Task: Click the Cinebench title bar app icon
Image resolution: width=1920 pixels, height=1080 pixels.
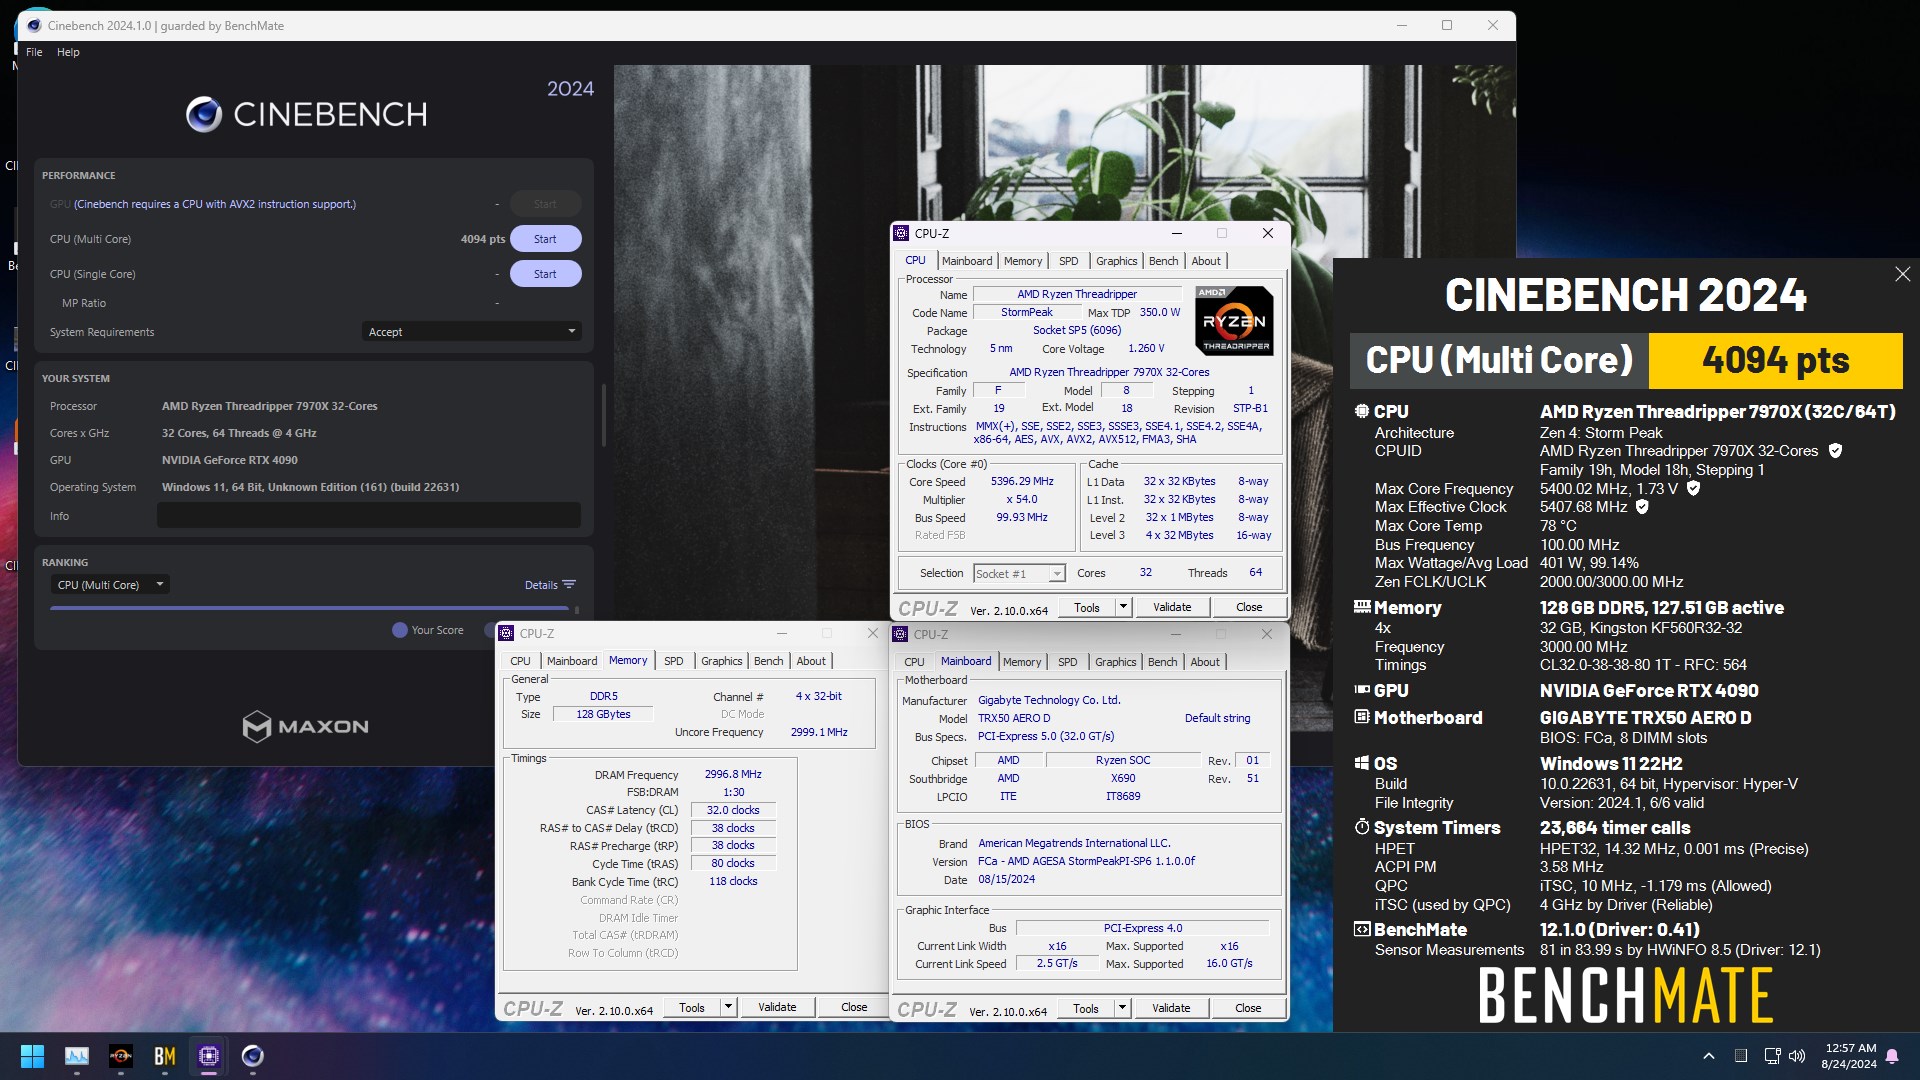Action: click(x=33, y=25)
